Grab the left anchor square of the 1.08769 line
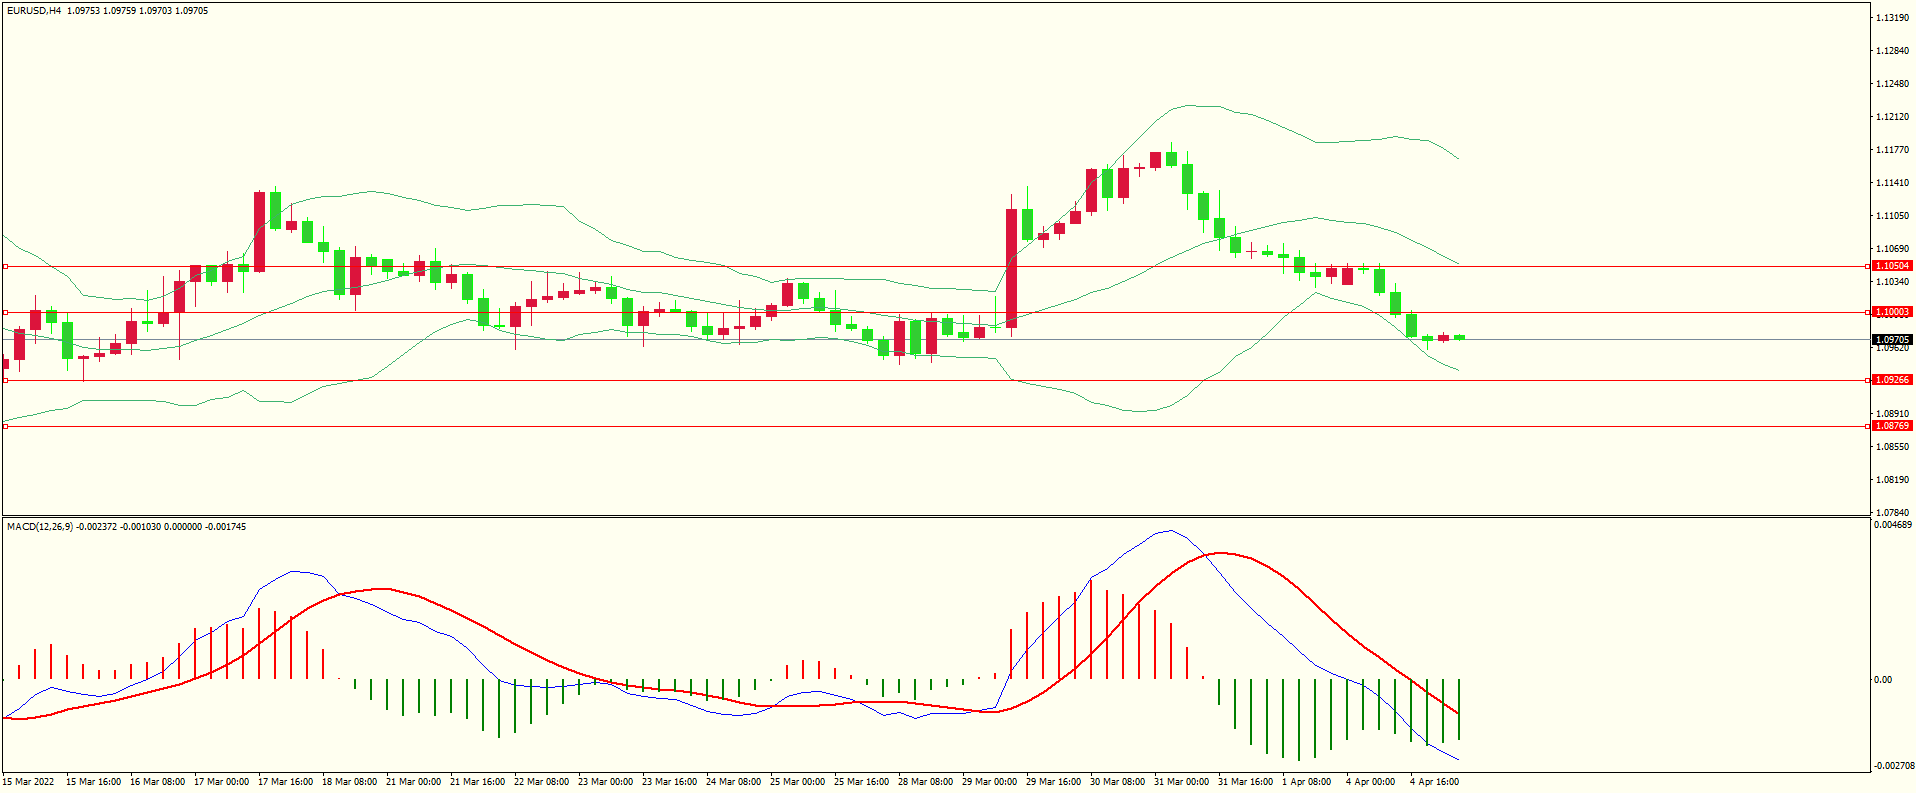 5,426
